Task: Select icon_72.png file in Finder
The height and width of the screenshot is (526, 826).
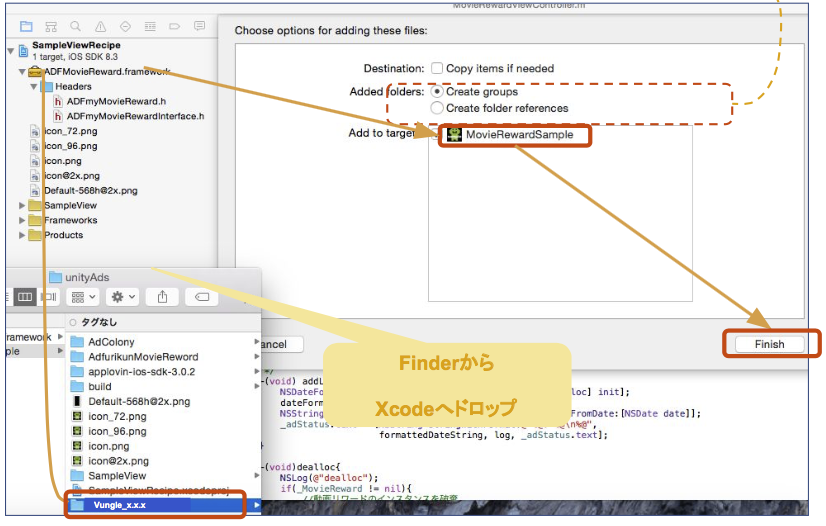Action: (x=117, y=416)
